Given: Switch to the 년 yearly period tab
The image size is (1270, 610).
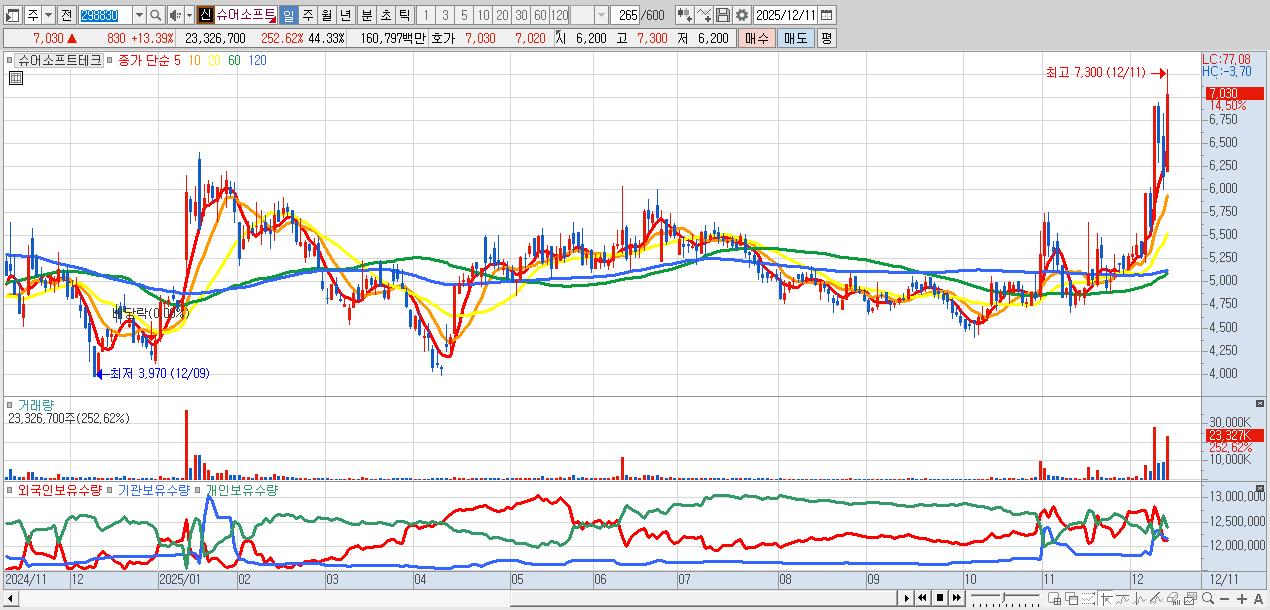Looking at the screenshot, I should click(345, 15).
